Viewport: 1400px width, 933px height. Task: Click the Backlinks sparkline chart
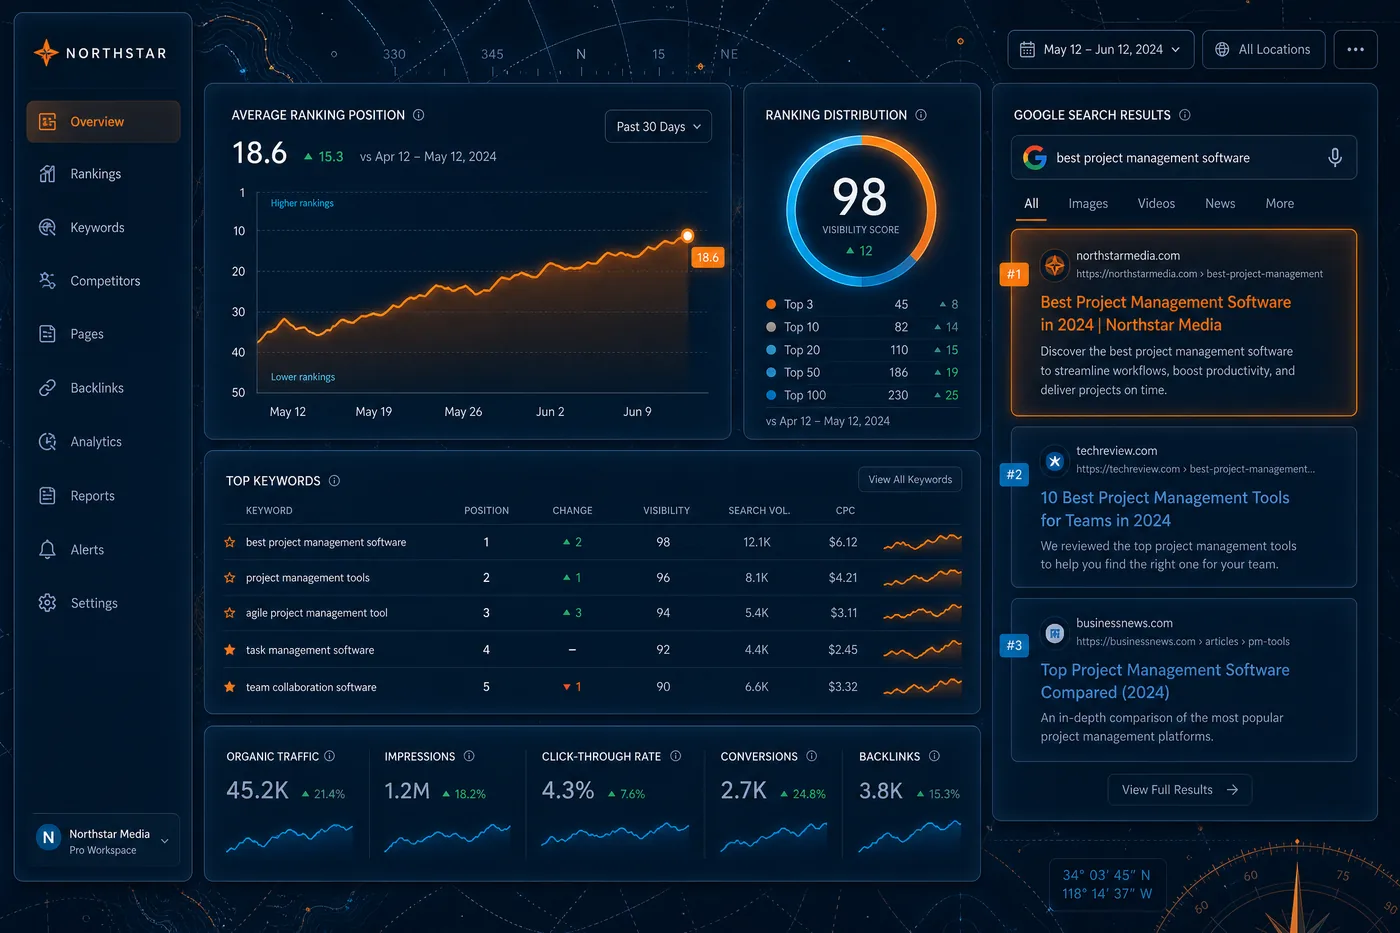[x=909, y=836]
